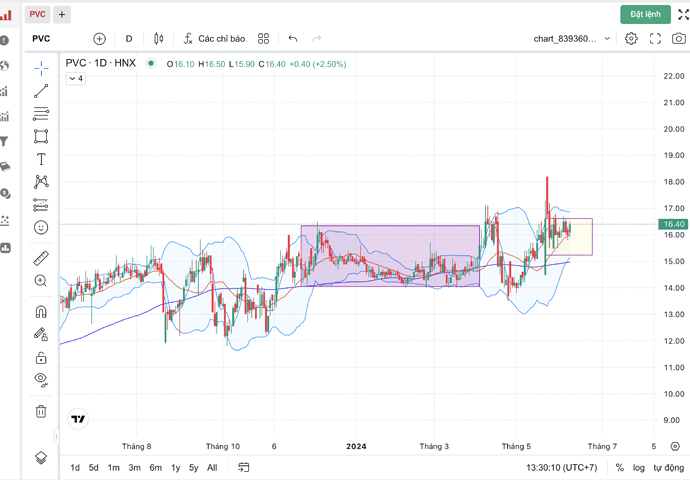Toggle lock all drawing tools
The width and height of the screenshot is (690, 480).
tap(41, 357)
